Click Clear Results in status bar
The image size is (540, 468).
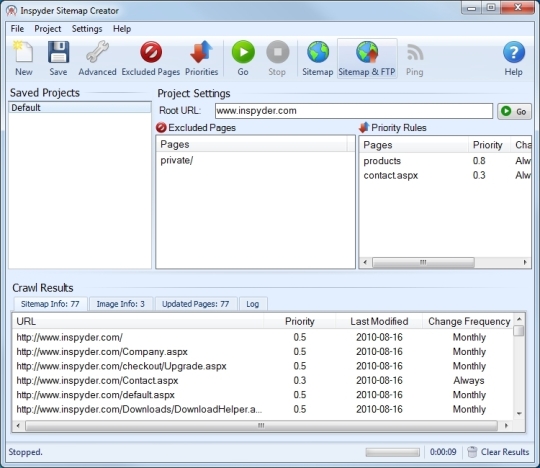[498, 452]
